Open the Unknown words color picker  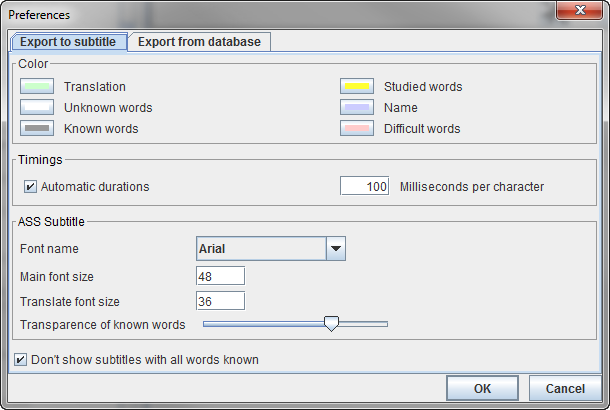tap(37, 108)
